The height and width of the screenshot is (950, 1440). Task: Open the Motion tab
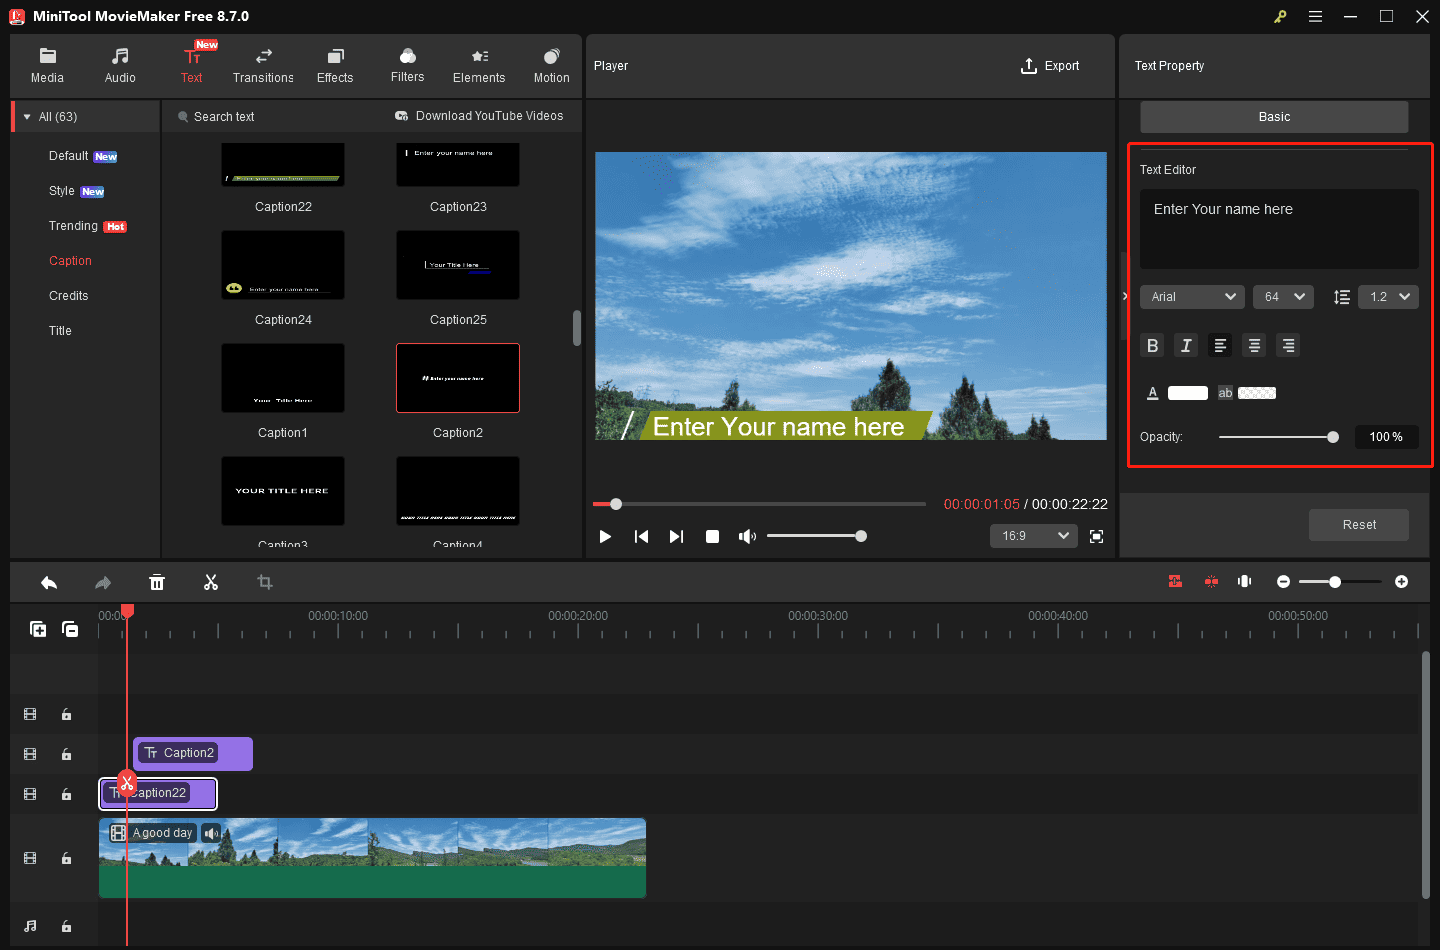(x=551, y=66)
